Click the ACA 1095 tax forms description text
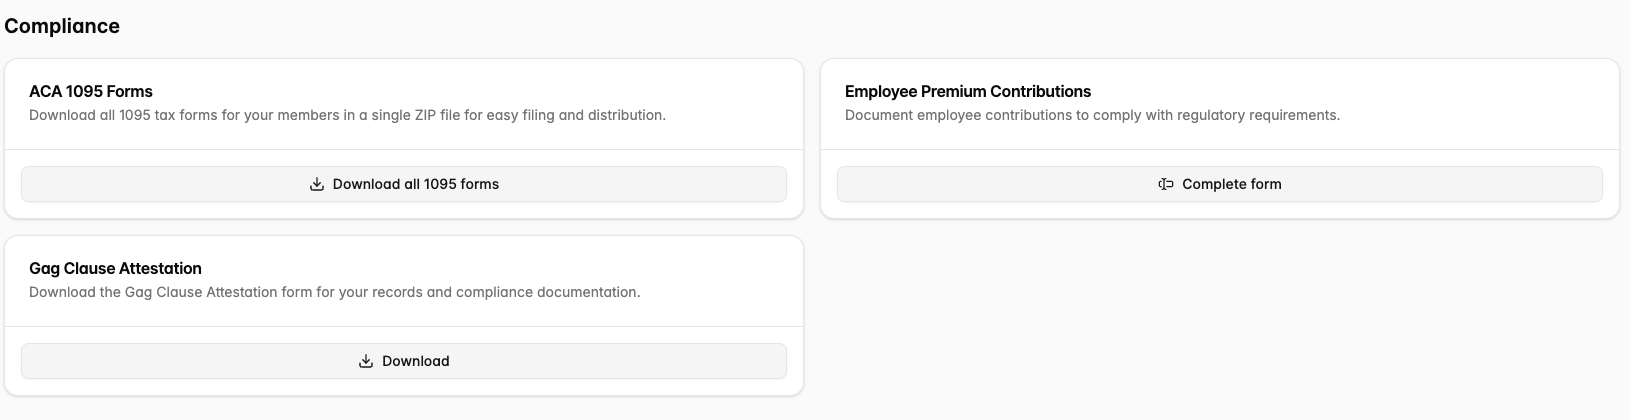The image size is (1630, 420). point(347,115)
